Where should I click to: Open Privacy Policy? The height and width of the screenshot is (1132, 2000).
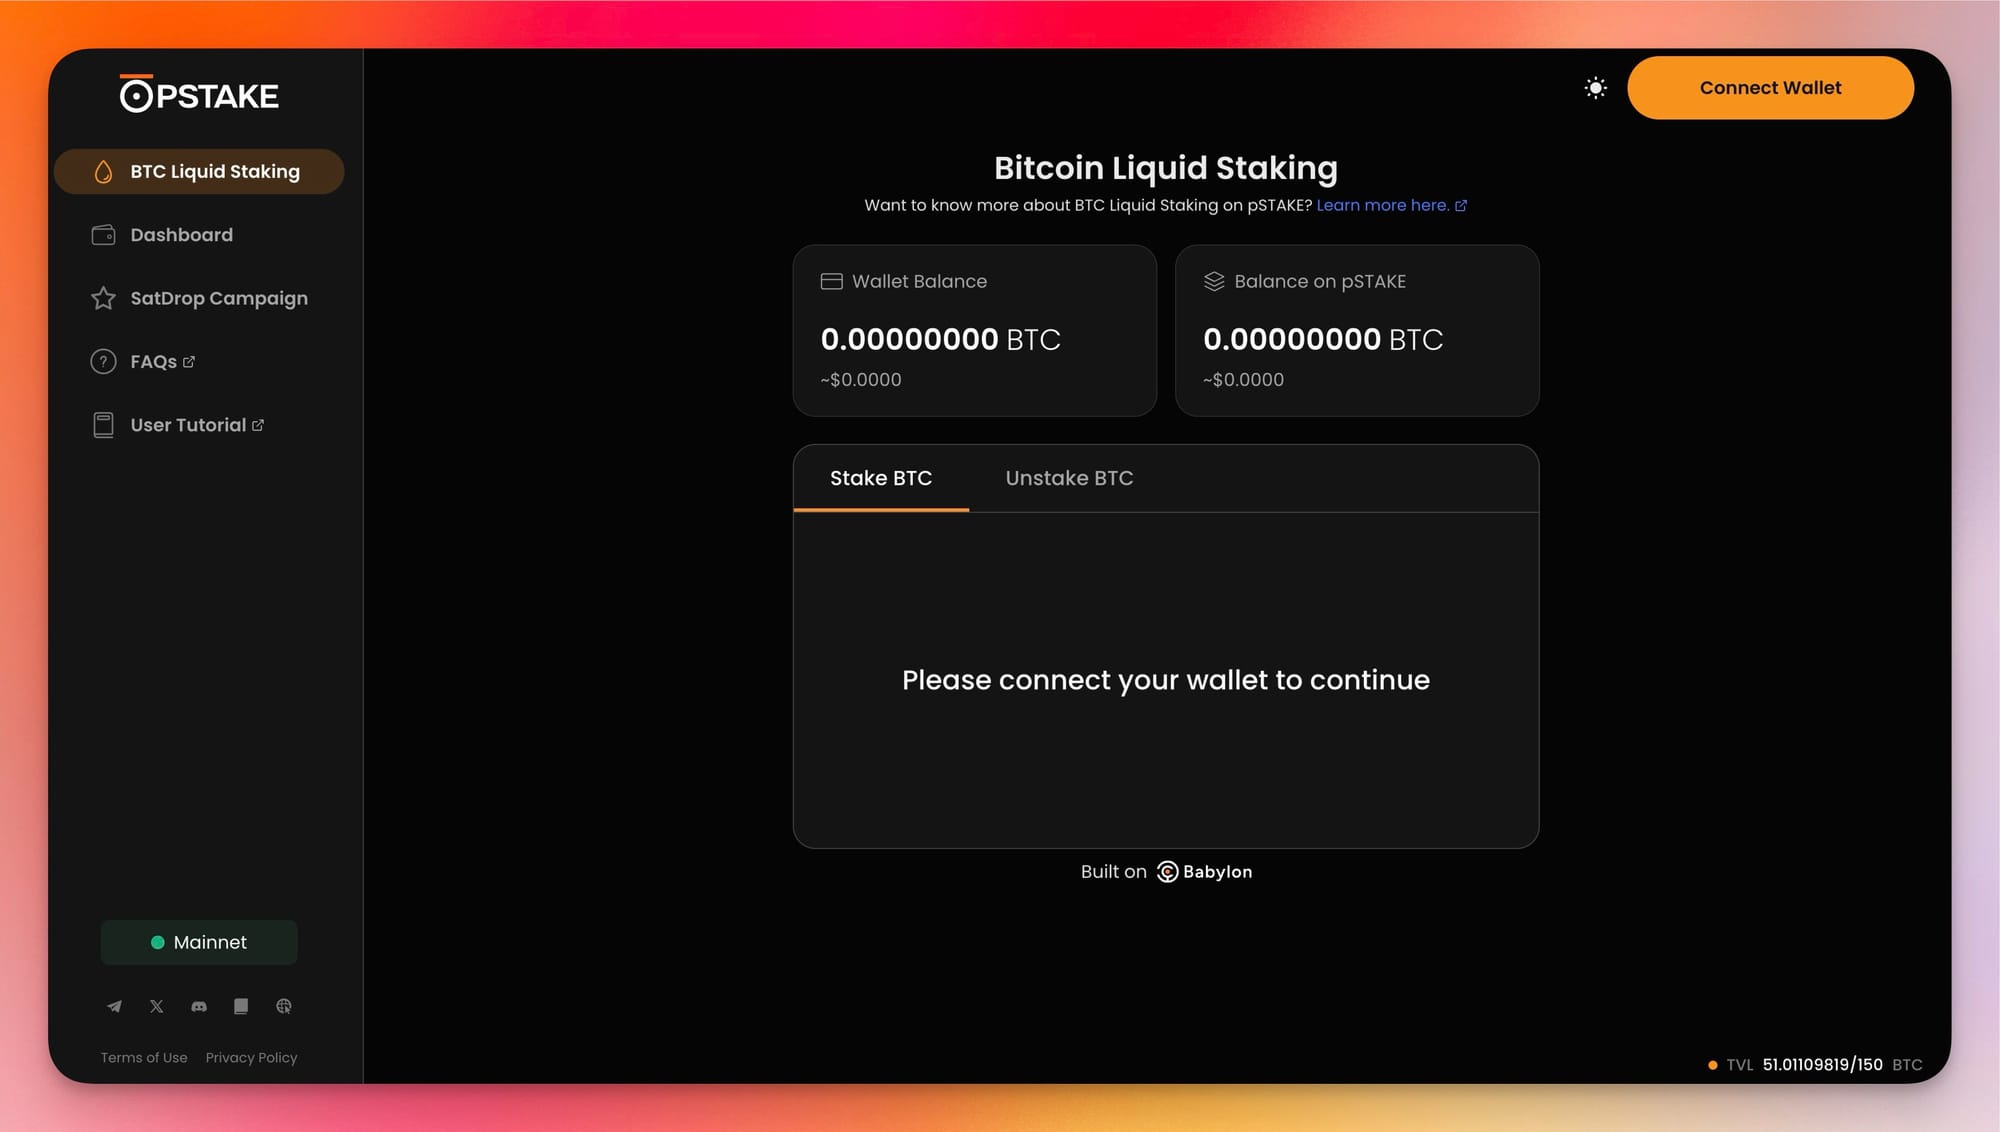click(x=251, y=1058)
